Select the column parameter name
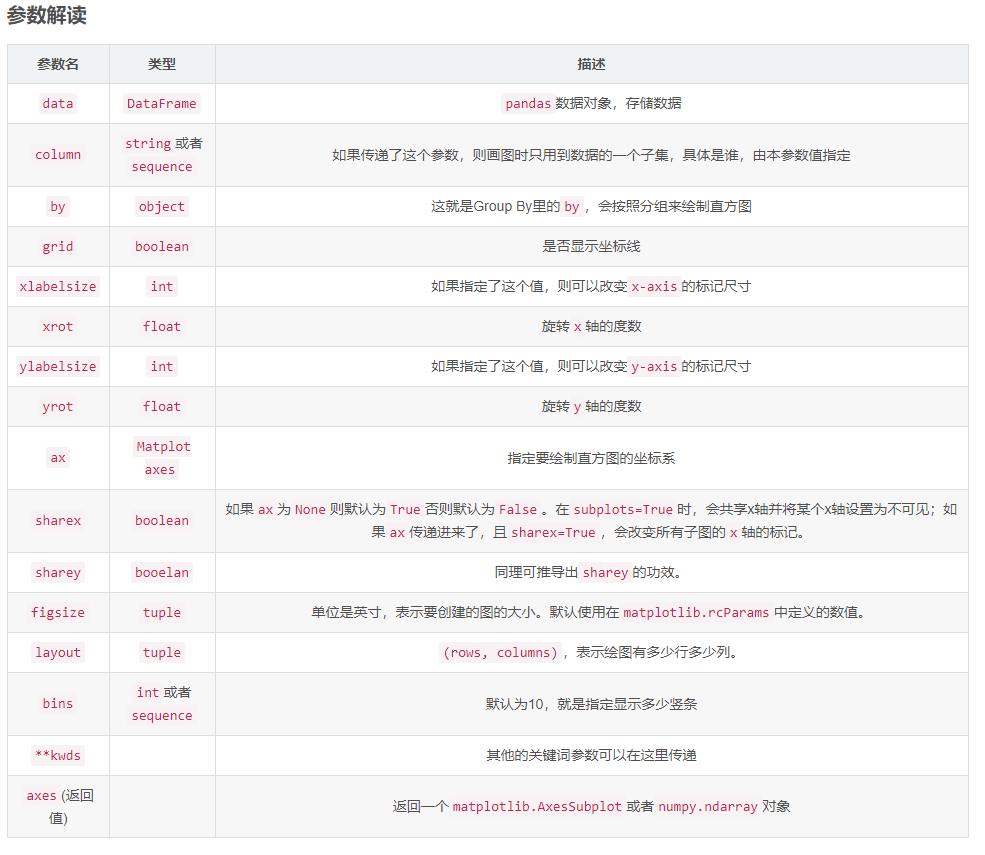Screen dimensions: 985x855 click(x=57, y=155)
